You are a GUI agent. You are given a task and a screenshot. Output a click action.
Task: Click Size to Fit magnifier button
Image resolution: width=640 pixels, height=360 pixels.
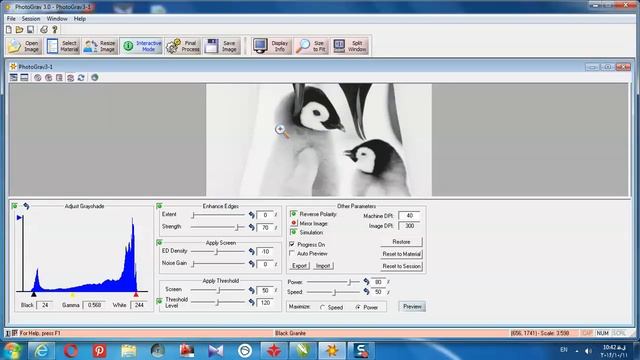(311, 46)
